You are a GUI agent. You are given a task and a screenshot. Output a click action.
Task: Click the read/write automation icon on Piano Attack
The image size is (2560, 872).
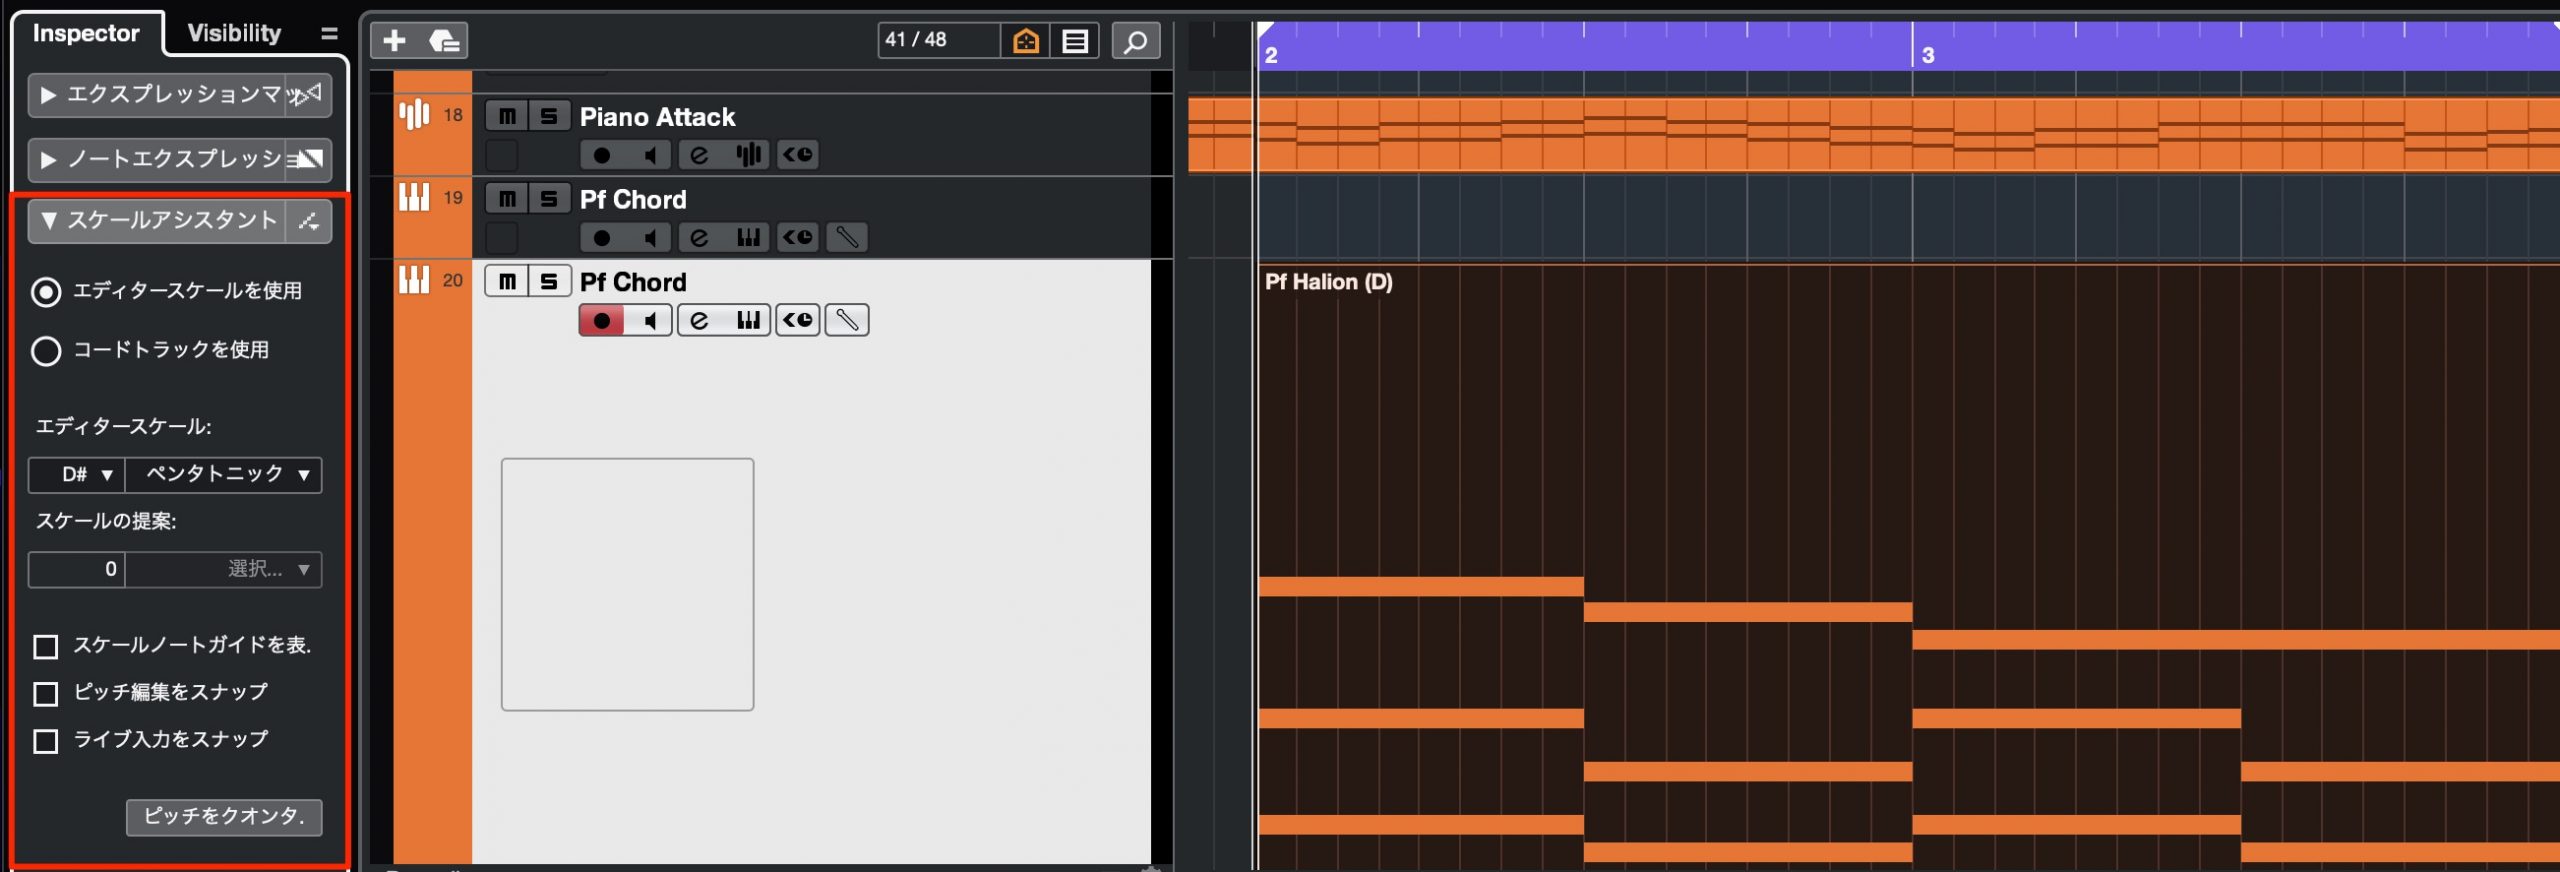pyautogui.click(x=797, y=155)
